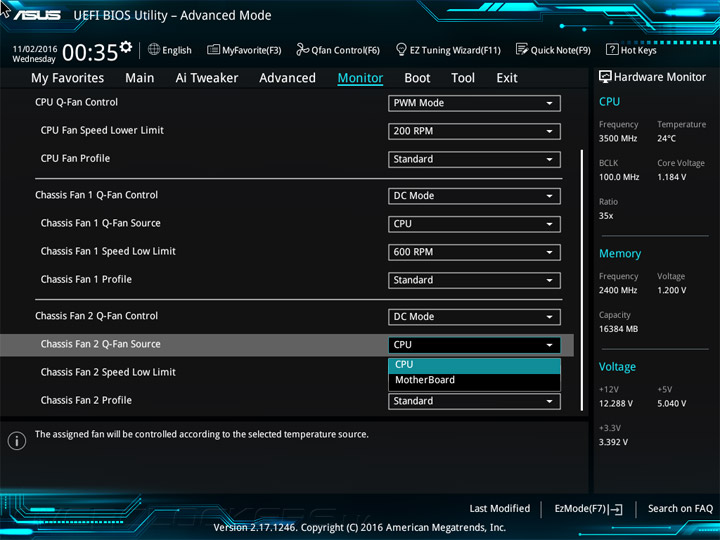Expand CPU Fan Speed Lower Limit dropdown
The height and width of the screenshot is (540, 720).
pyautogui.click(x=474, y=131)
